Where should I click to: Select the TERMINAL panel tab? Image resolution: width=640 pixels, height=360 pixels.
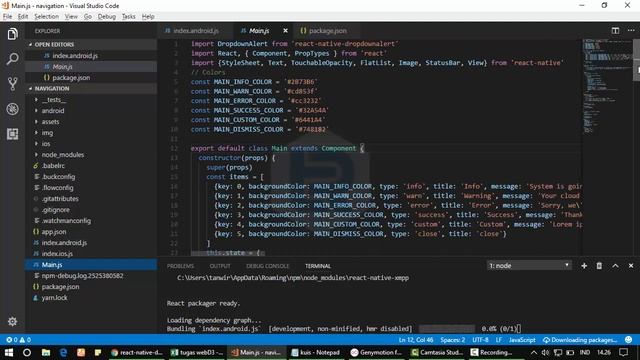(318, 266)
